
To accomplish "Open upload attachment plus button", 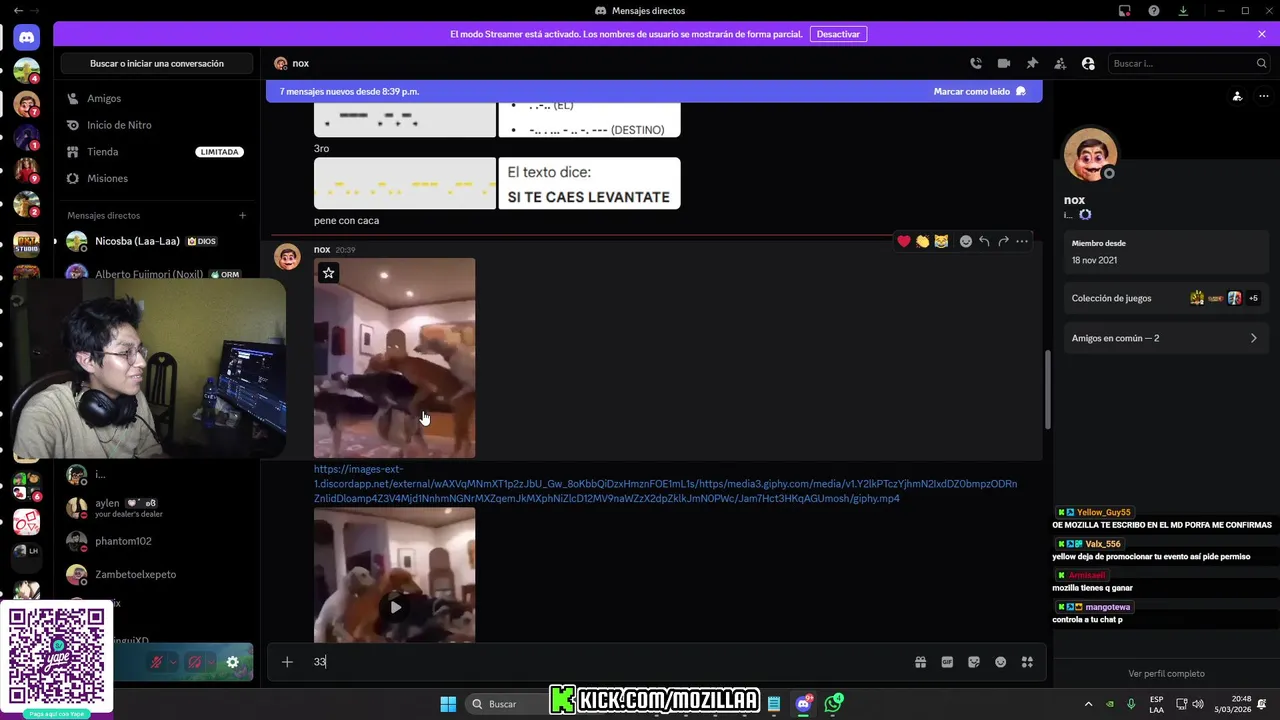I will 287,662.
